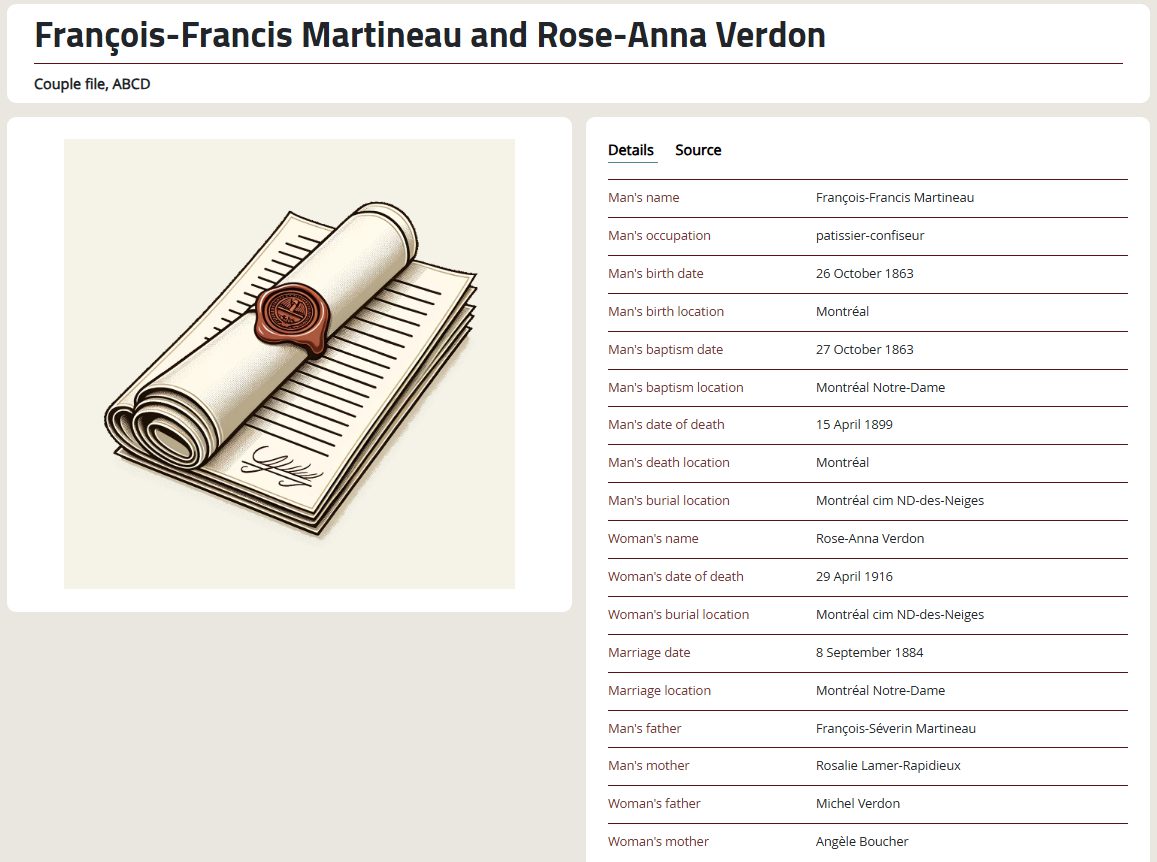Viewport: 1157px width, 862px height.
Task: Click the page title heading
Action: pyautogui.click(x=430, y=36)
